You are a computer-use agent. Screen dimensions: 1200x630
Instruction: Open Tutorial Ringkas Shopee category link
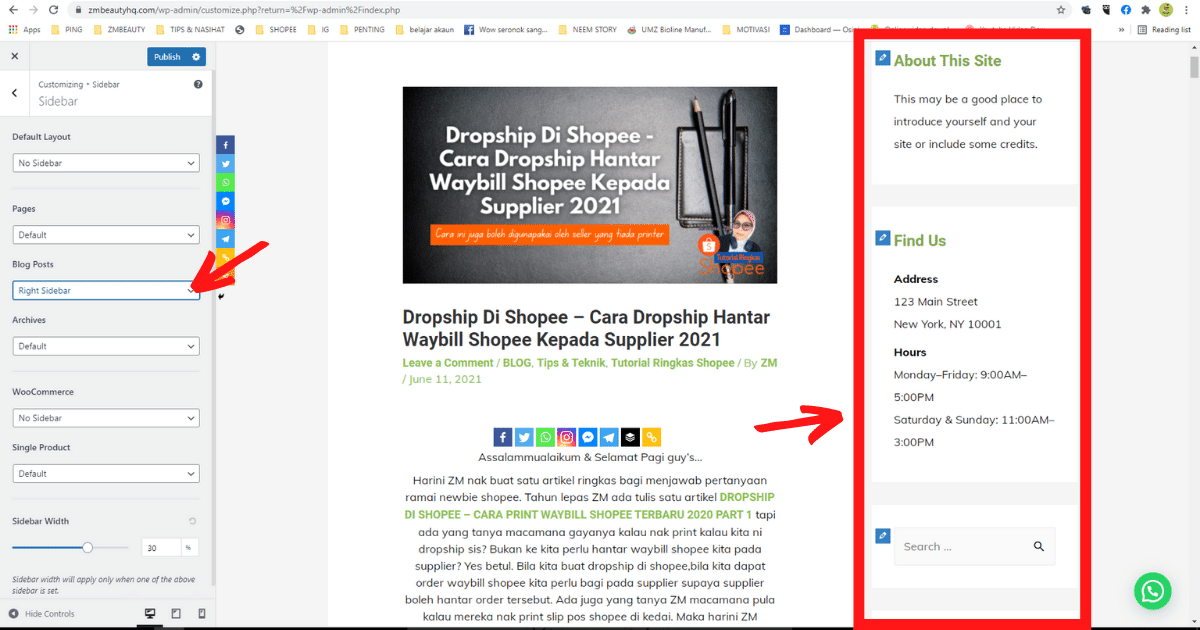coord(673,363)
